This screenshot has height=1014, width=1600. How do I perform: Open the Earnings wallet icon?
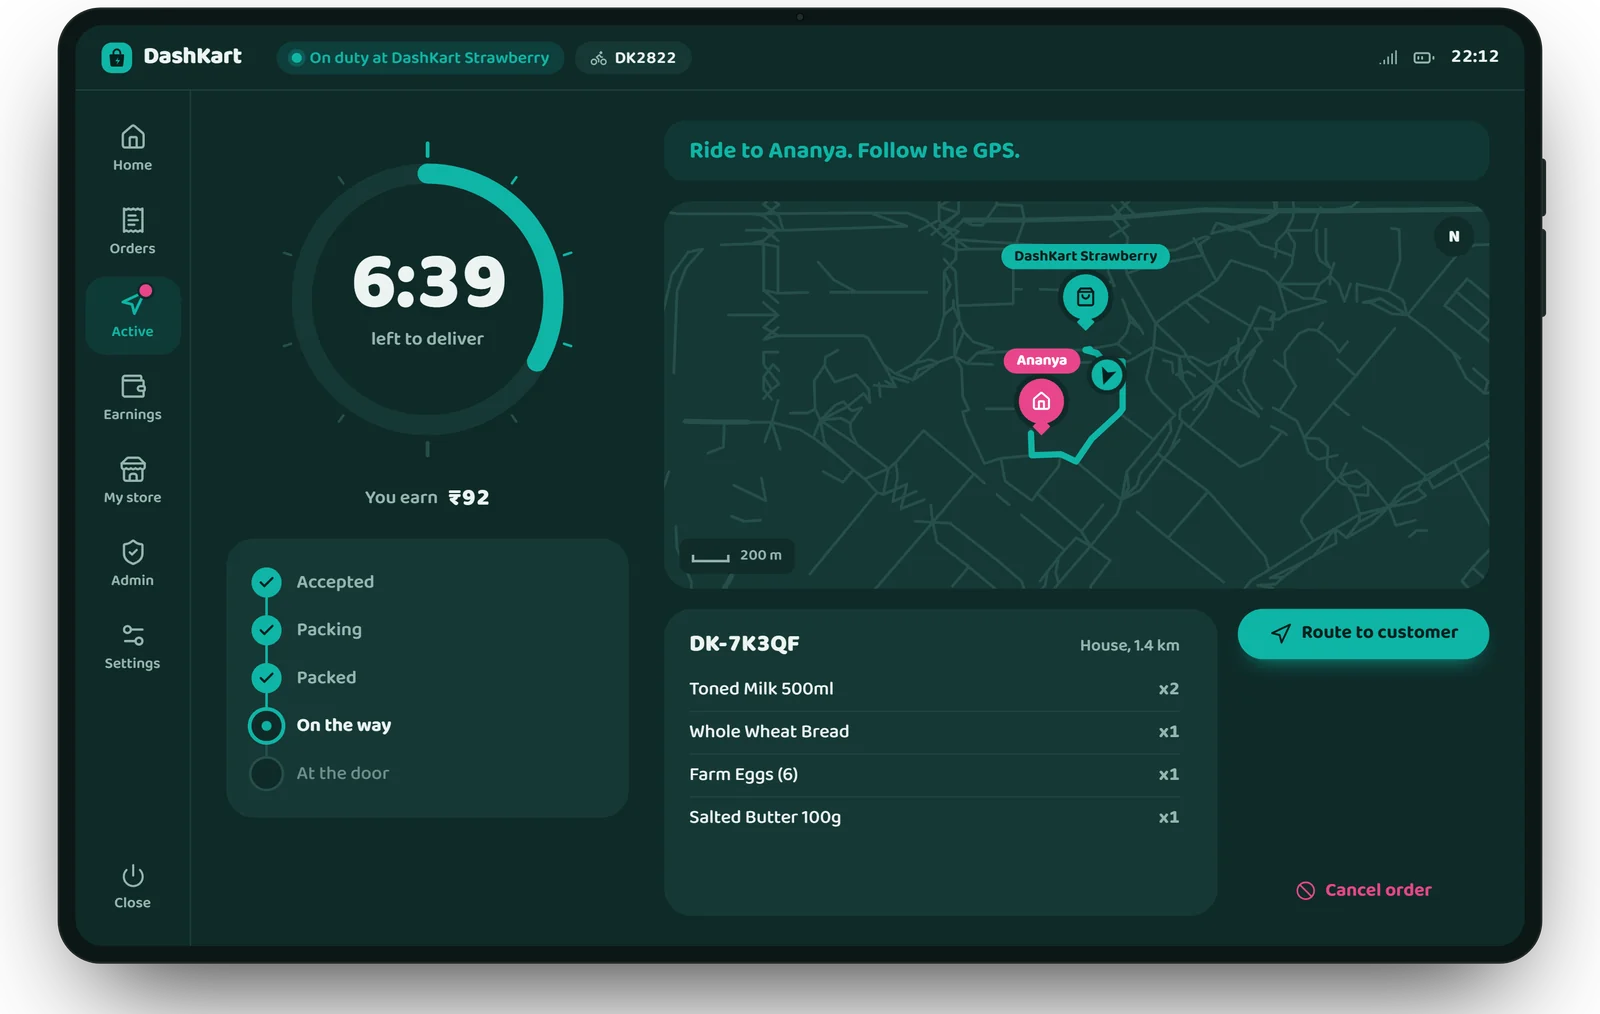(x=133, y=386)
